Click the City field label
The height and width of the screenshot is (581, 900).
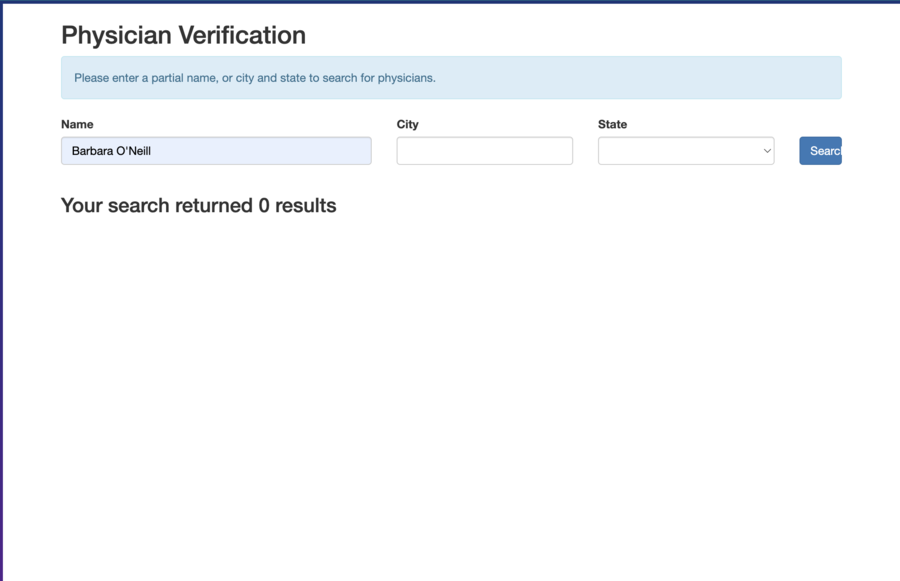408,124
